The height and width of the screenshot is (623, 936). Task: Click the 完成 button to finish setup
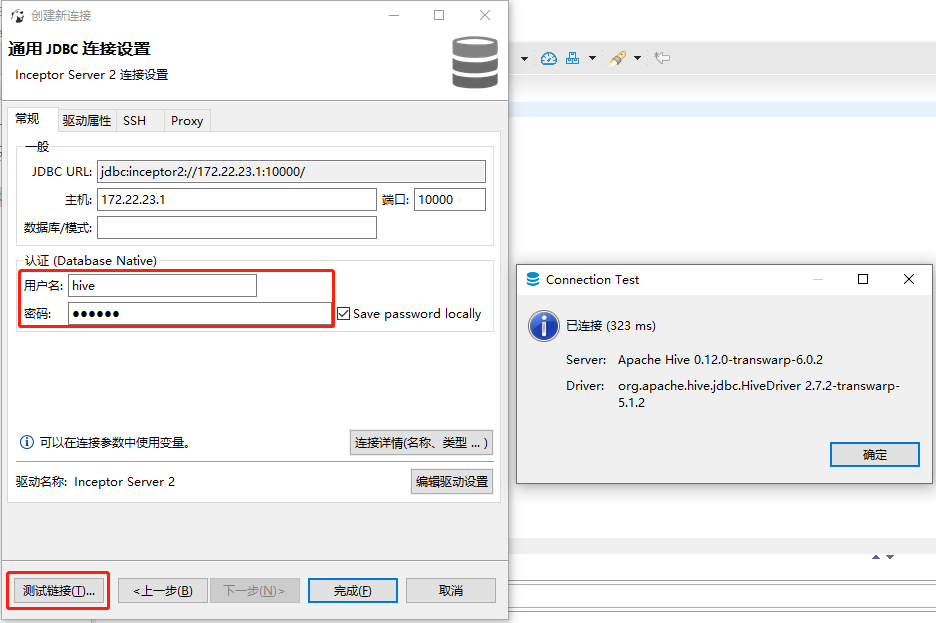[x=352, y=590]
